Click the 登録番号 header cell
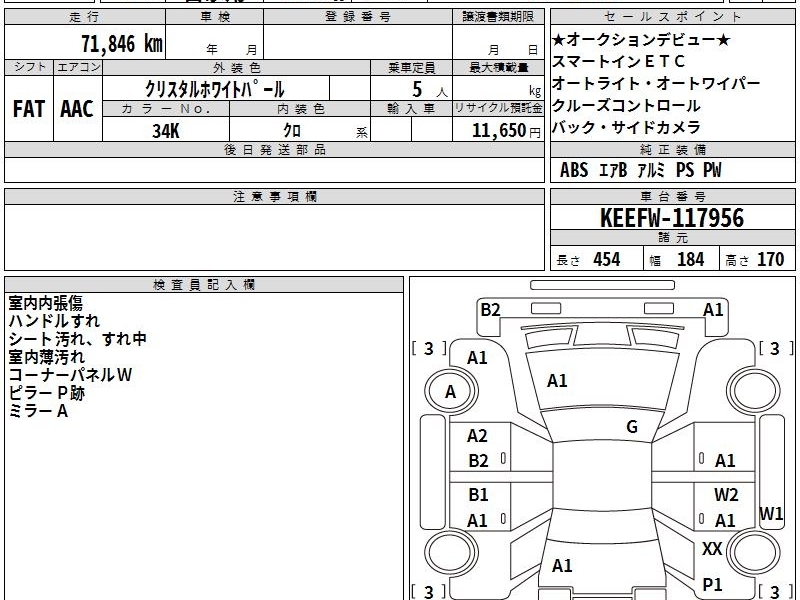Viewport: 800px width, 600px height. [x=358, y=17]
